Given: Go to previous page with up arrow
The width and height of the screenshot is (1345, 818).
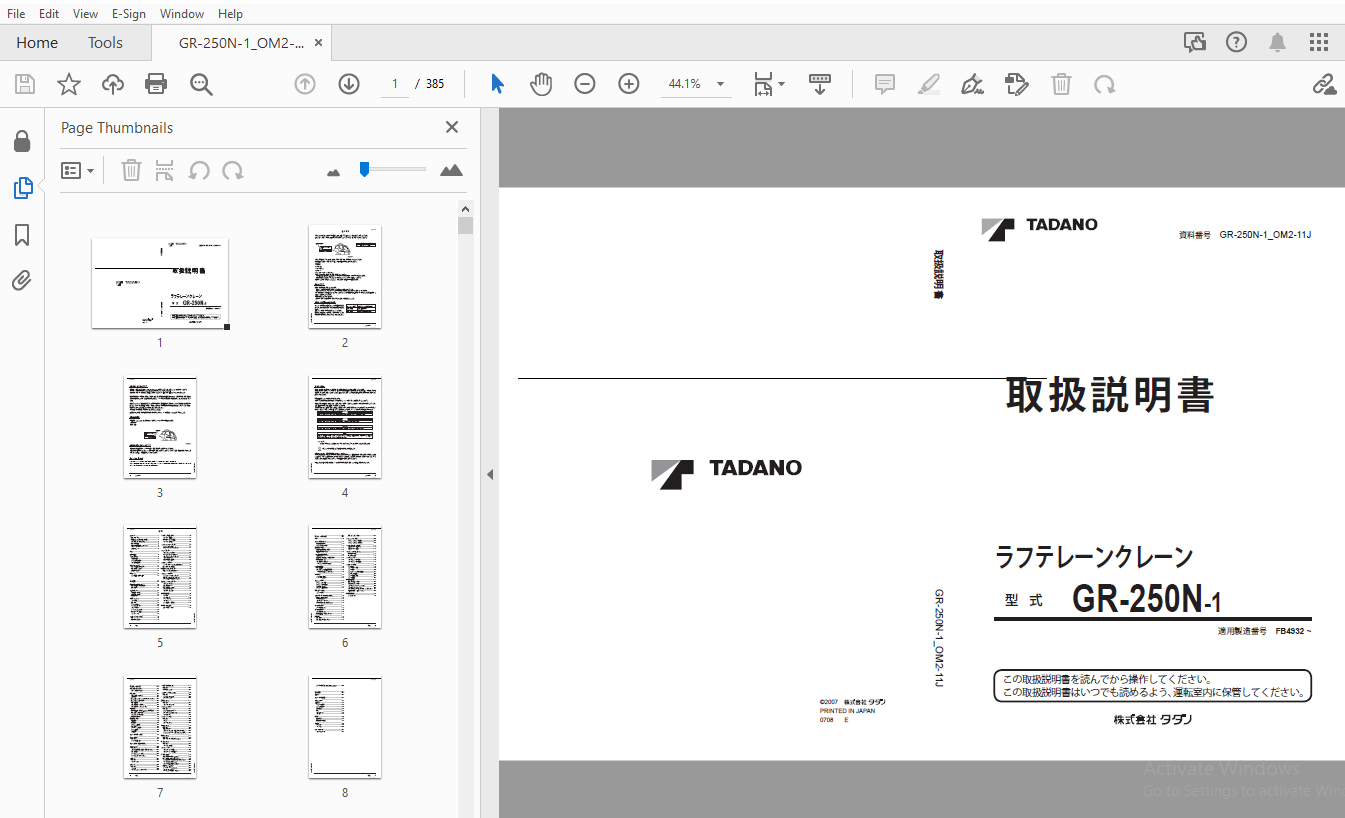Looking at the screenshot, I should coord(305,84).
